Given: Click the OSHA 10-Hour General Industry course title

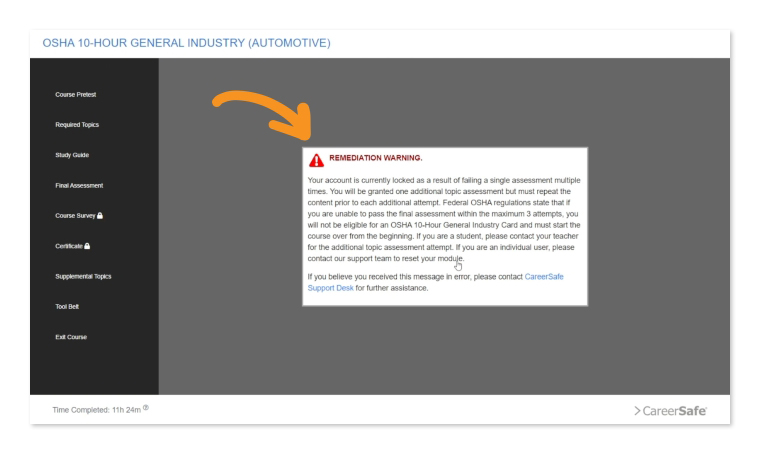Looking at the screenshot, I should point(187,43).
